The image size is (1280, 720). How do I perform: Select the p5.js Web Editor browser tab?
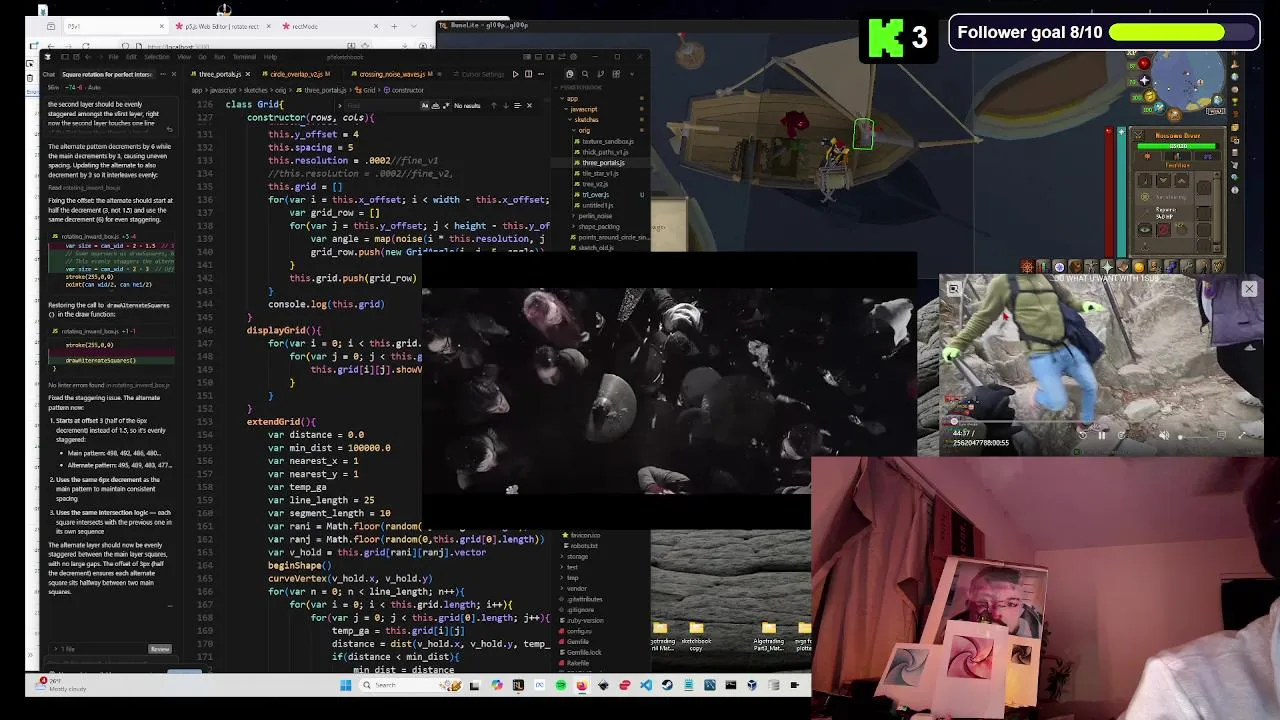click(222, 26)
